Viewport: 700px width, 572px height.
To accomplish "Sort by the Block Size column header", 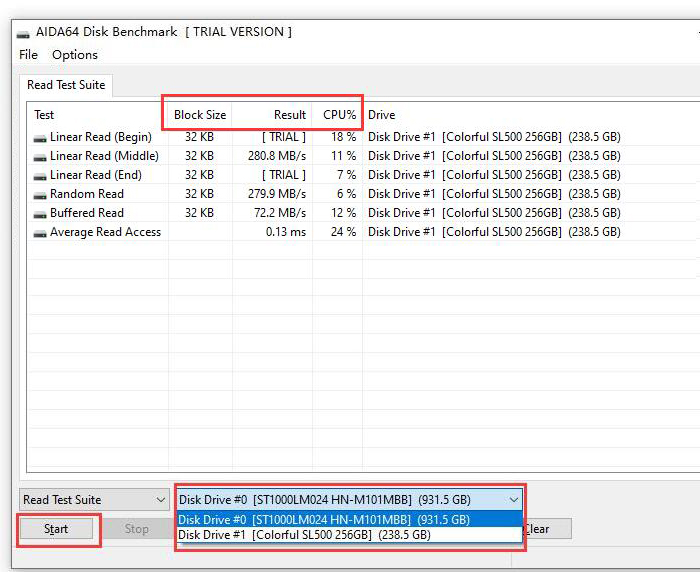I will (x=200, y=115).
